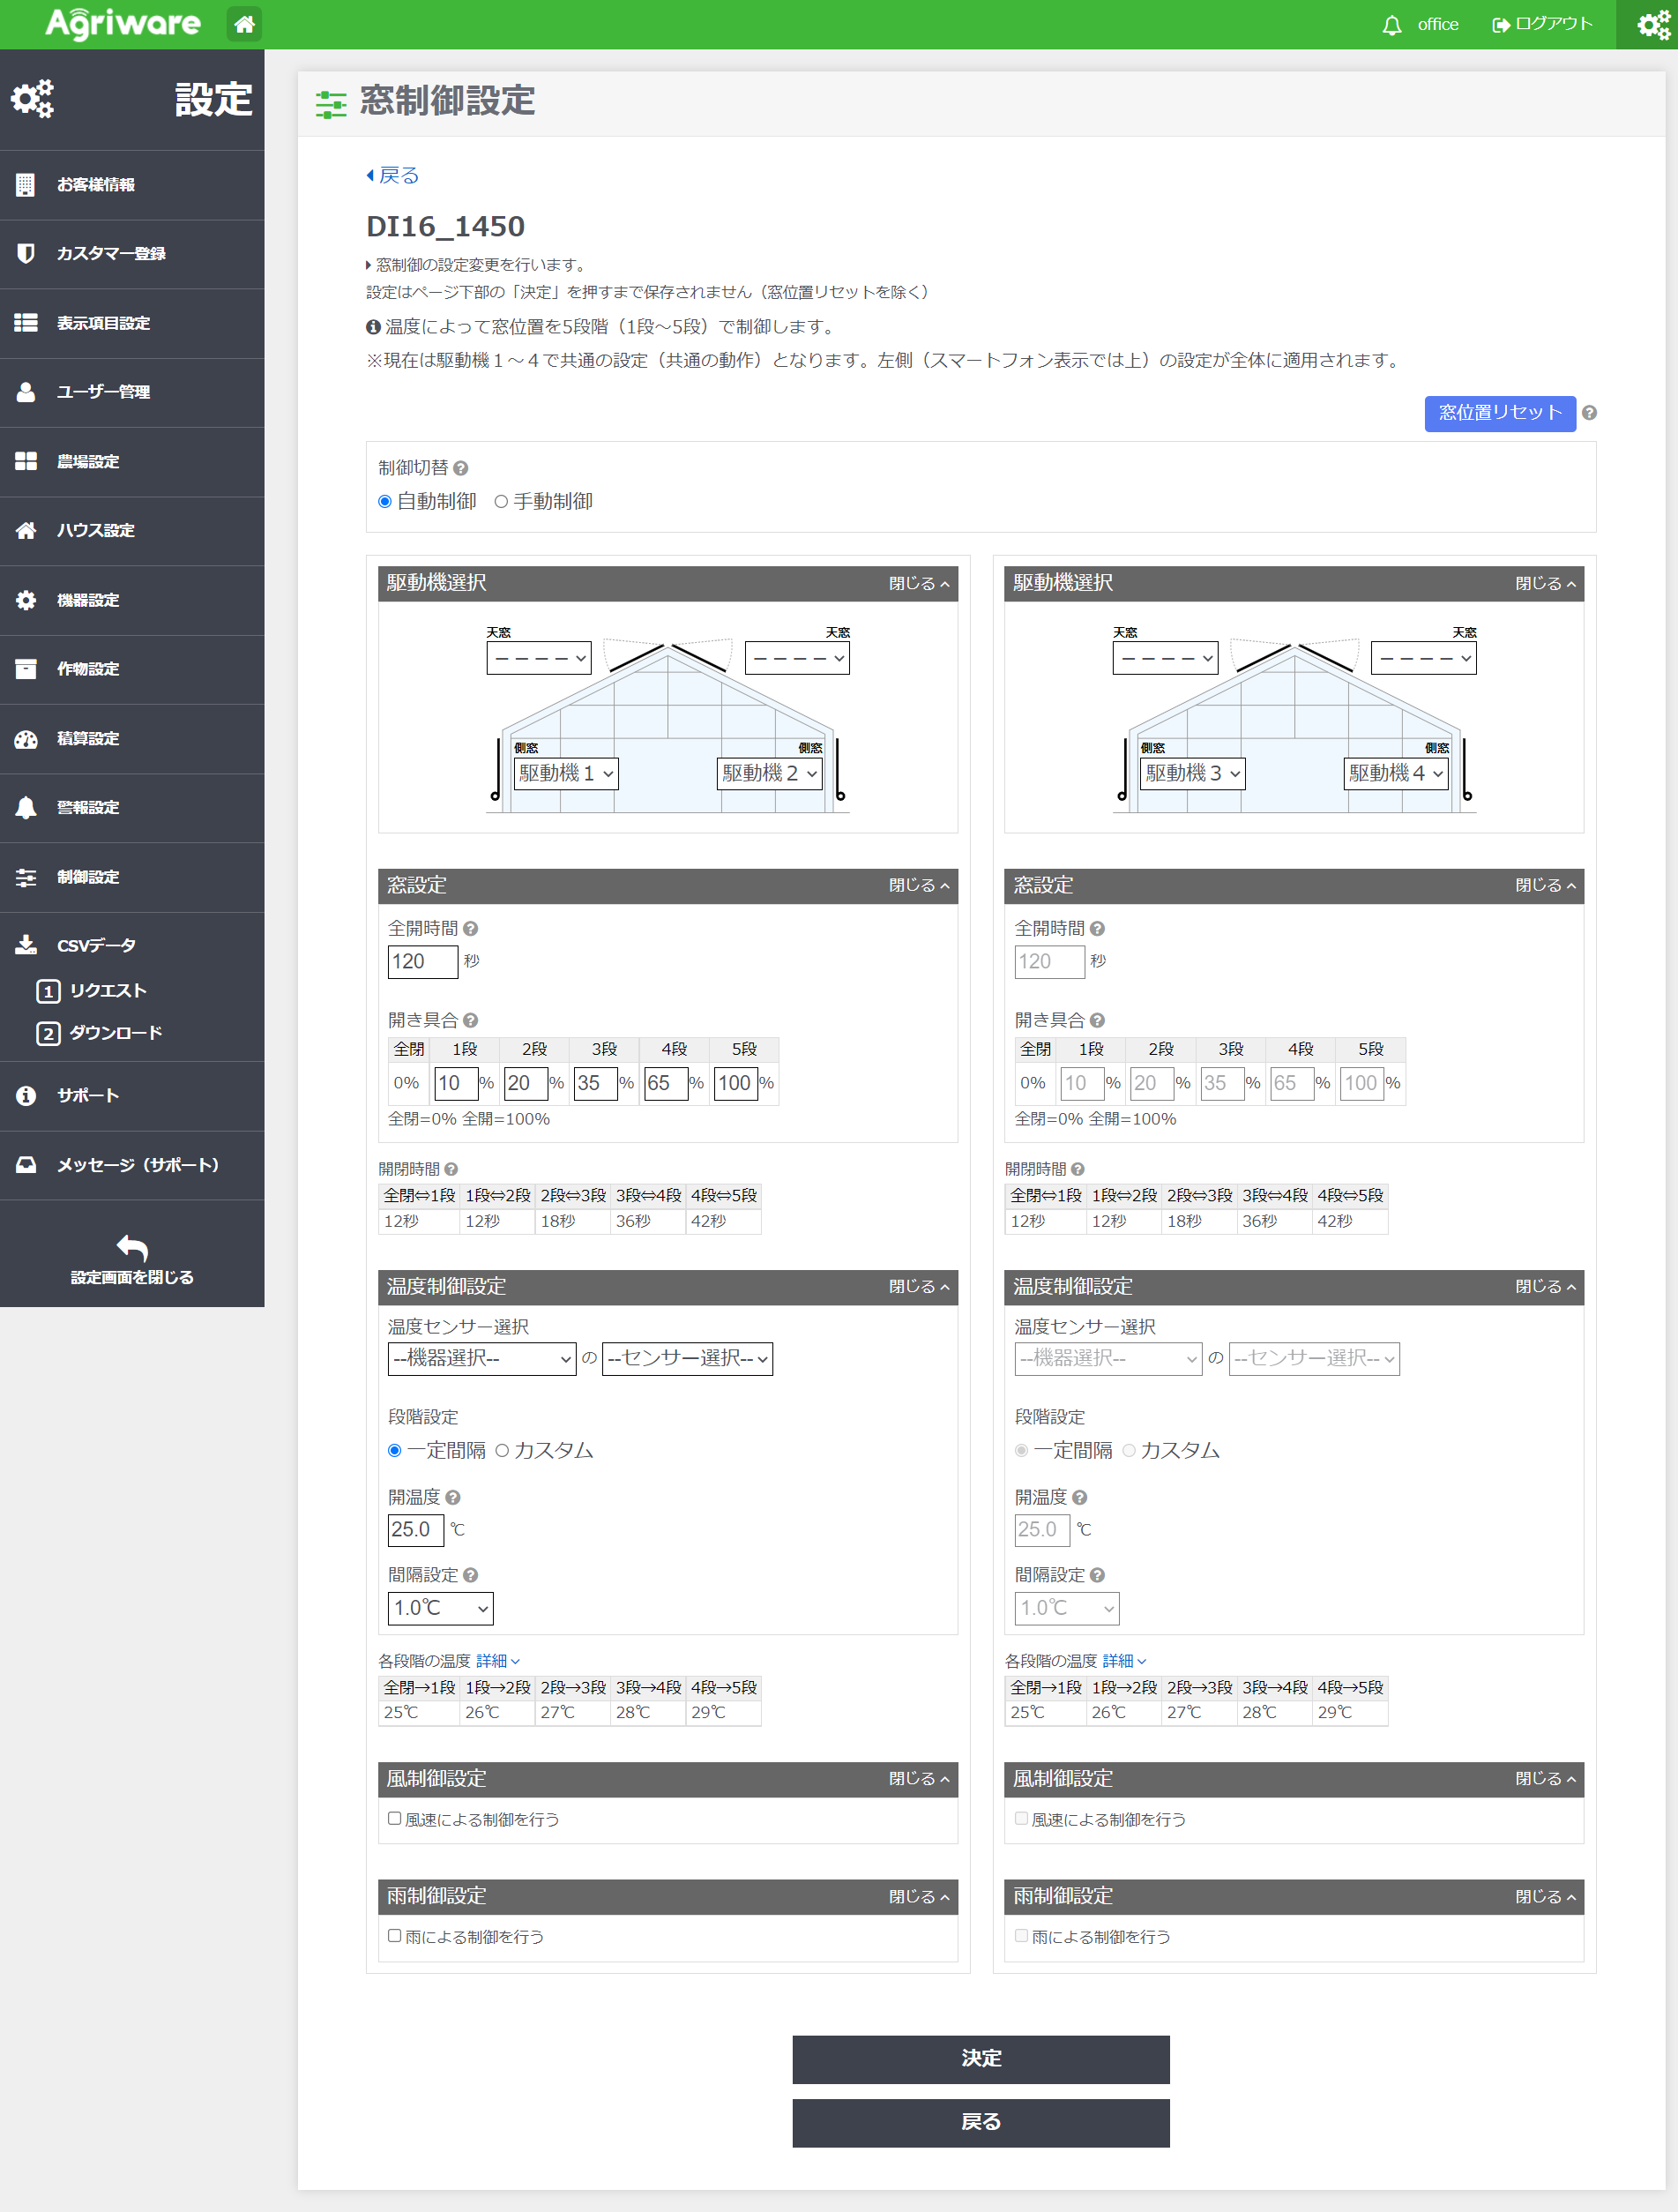Image resolution: width=1678 pixels, height=2212 pixels.
Task: Click help icon beside 窓位置リセット button
Action: tap(1589, 413)
